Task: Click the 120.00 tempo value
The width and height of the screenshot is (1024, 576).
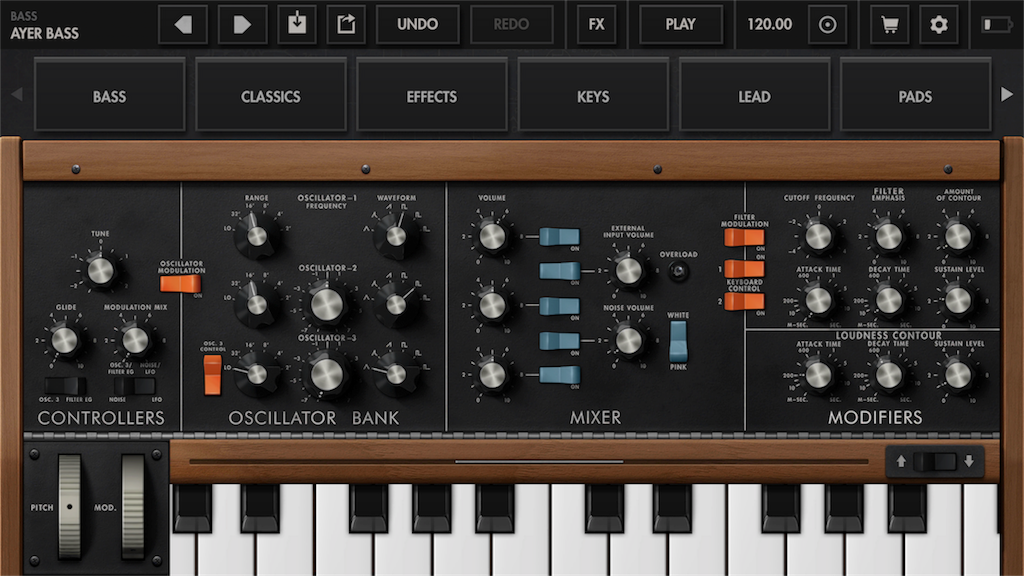Action: coord(769,25)
